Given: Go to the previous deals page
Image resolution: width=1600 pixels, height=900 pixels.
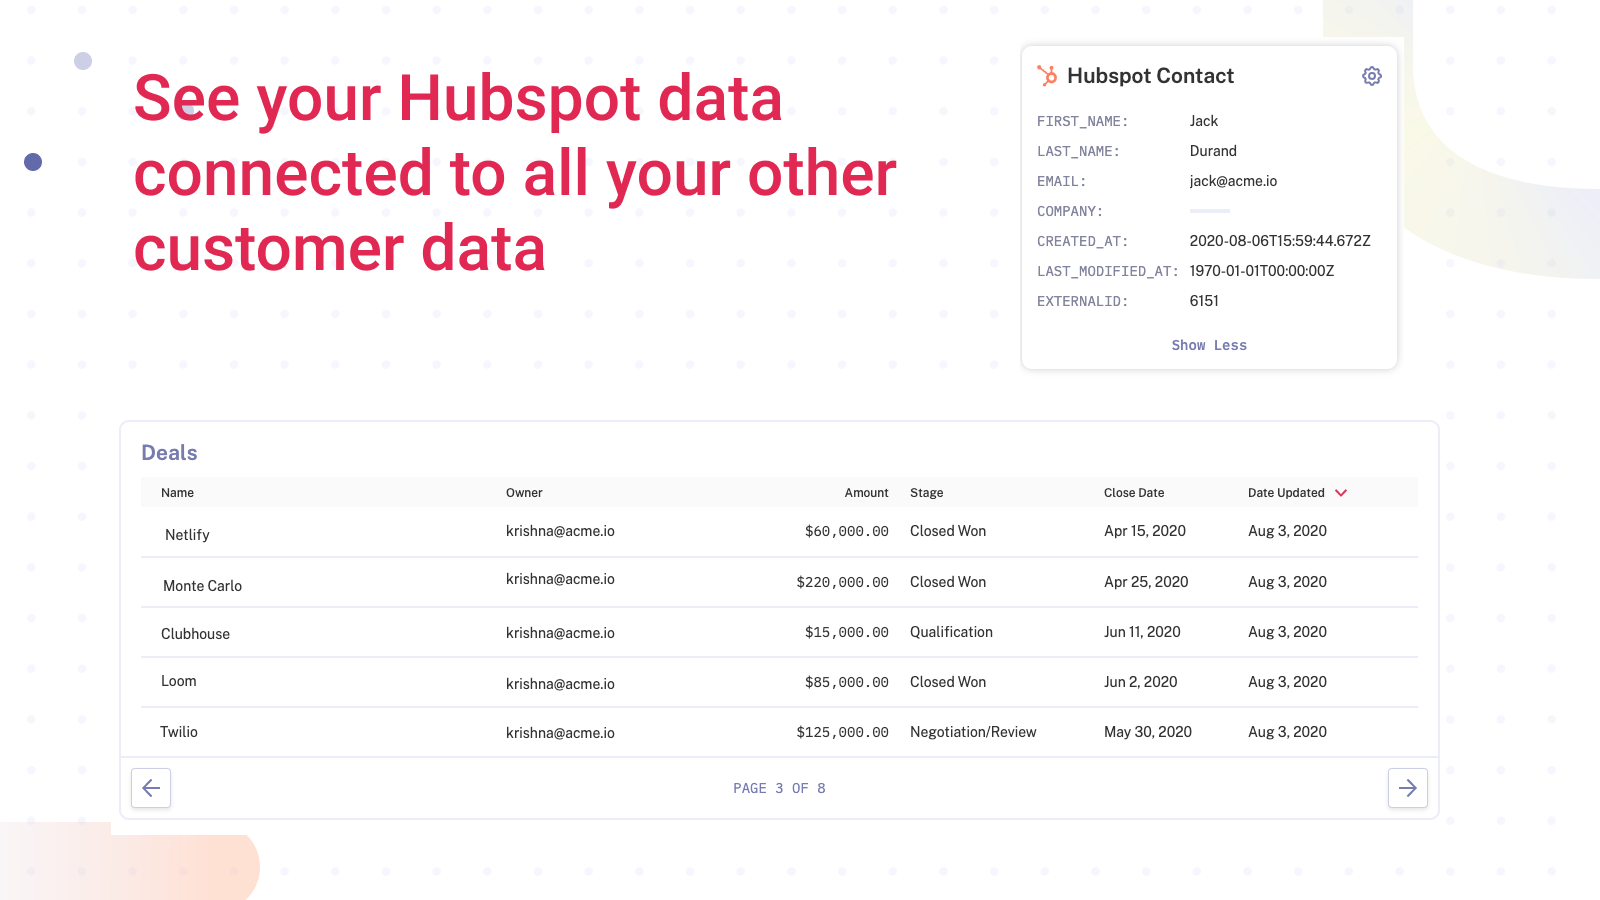Looking at the screenshot, I should (x=151, y=788).
